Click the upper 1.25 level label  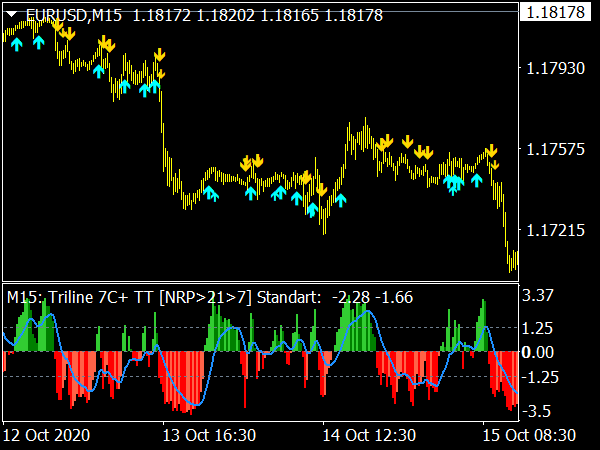click(538, 328)
